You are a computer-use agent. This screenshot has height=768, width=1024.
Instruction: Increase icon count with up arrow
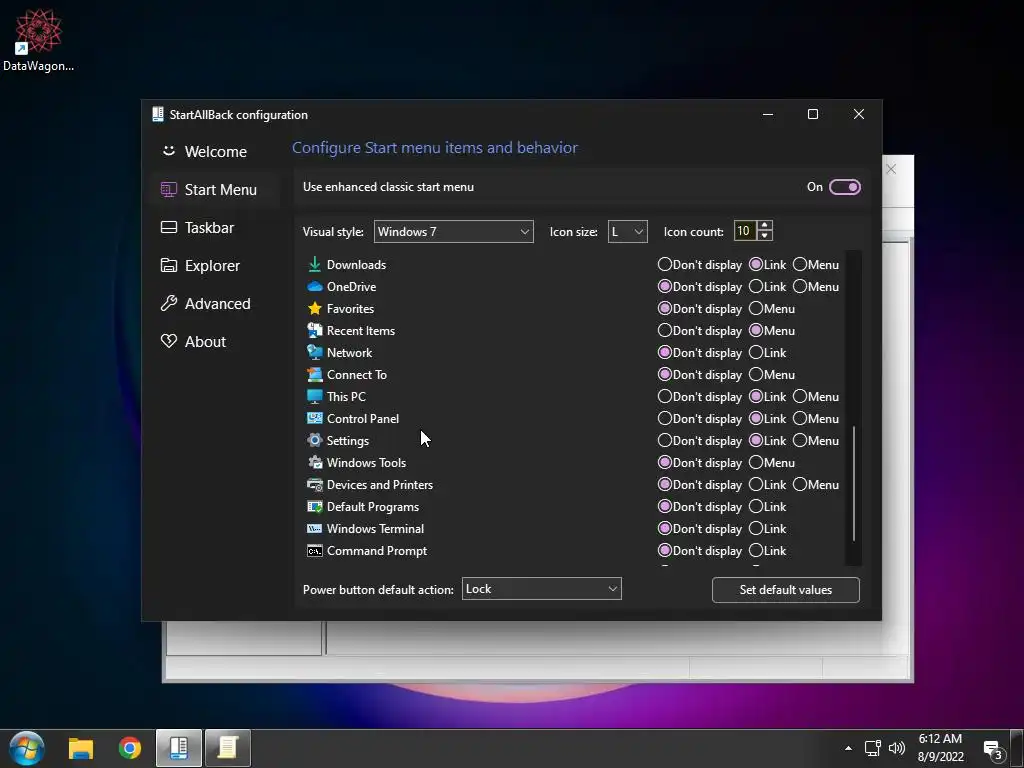pos(765,225)
